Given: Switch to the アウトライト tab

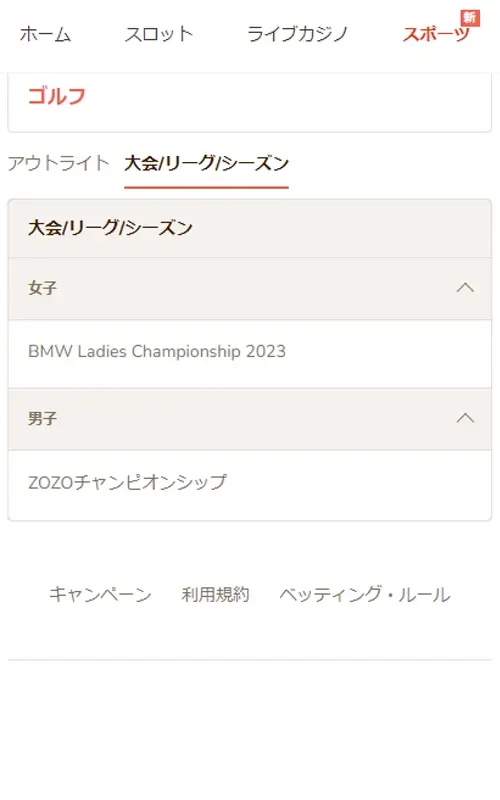Looking at the screenshot, I should point(59,163).
